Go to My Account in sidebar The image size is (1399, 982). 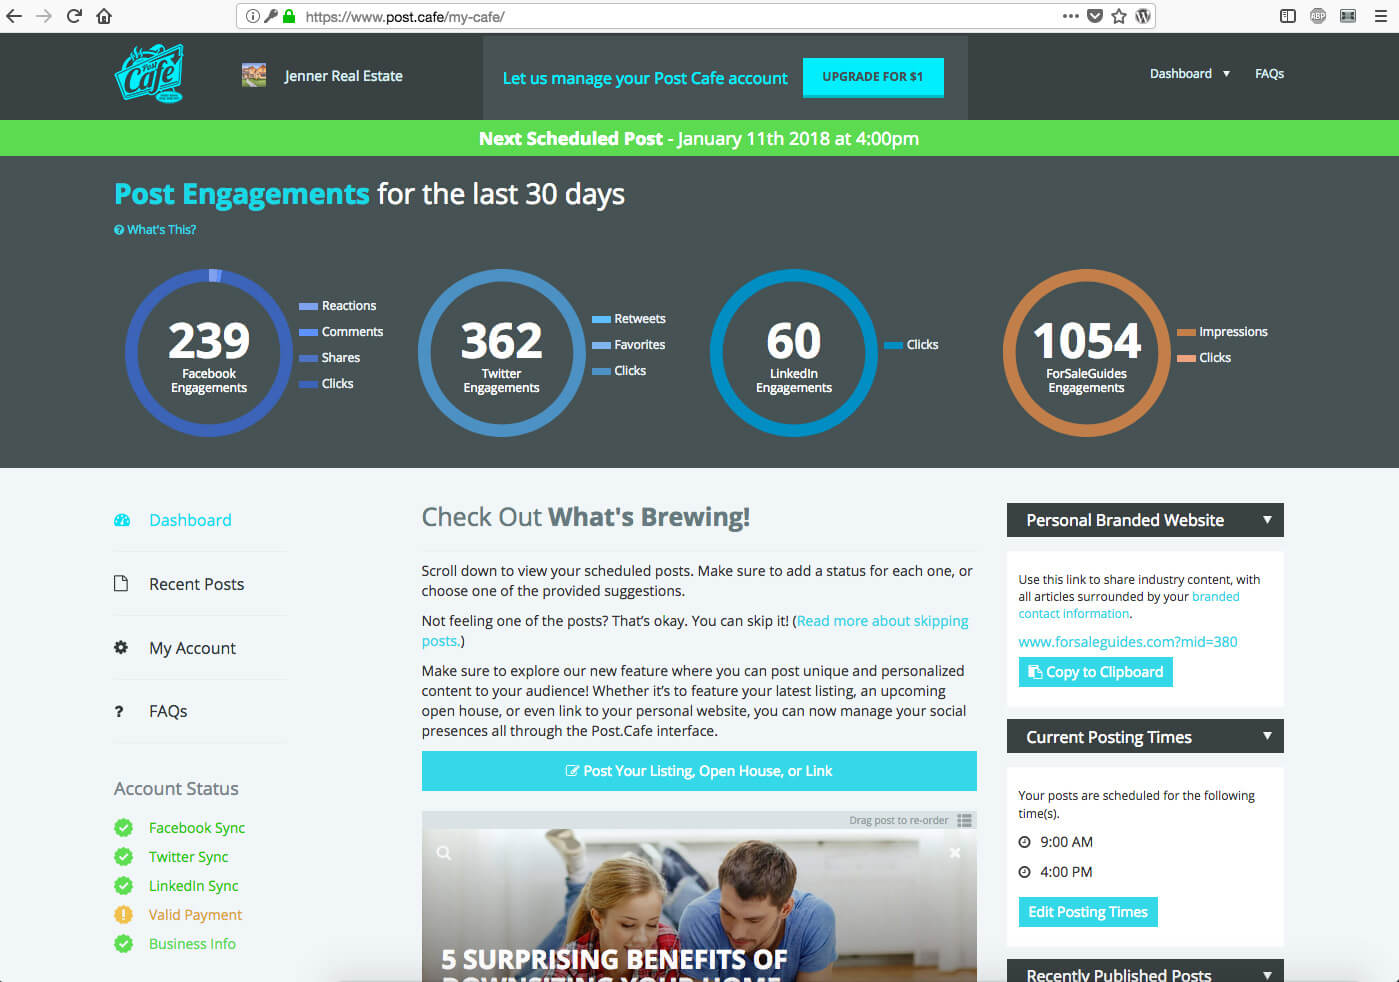(192, 648)
